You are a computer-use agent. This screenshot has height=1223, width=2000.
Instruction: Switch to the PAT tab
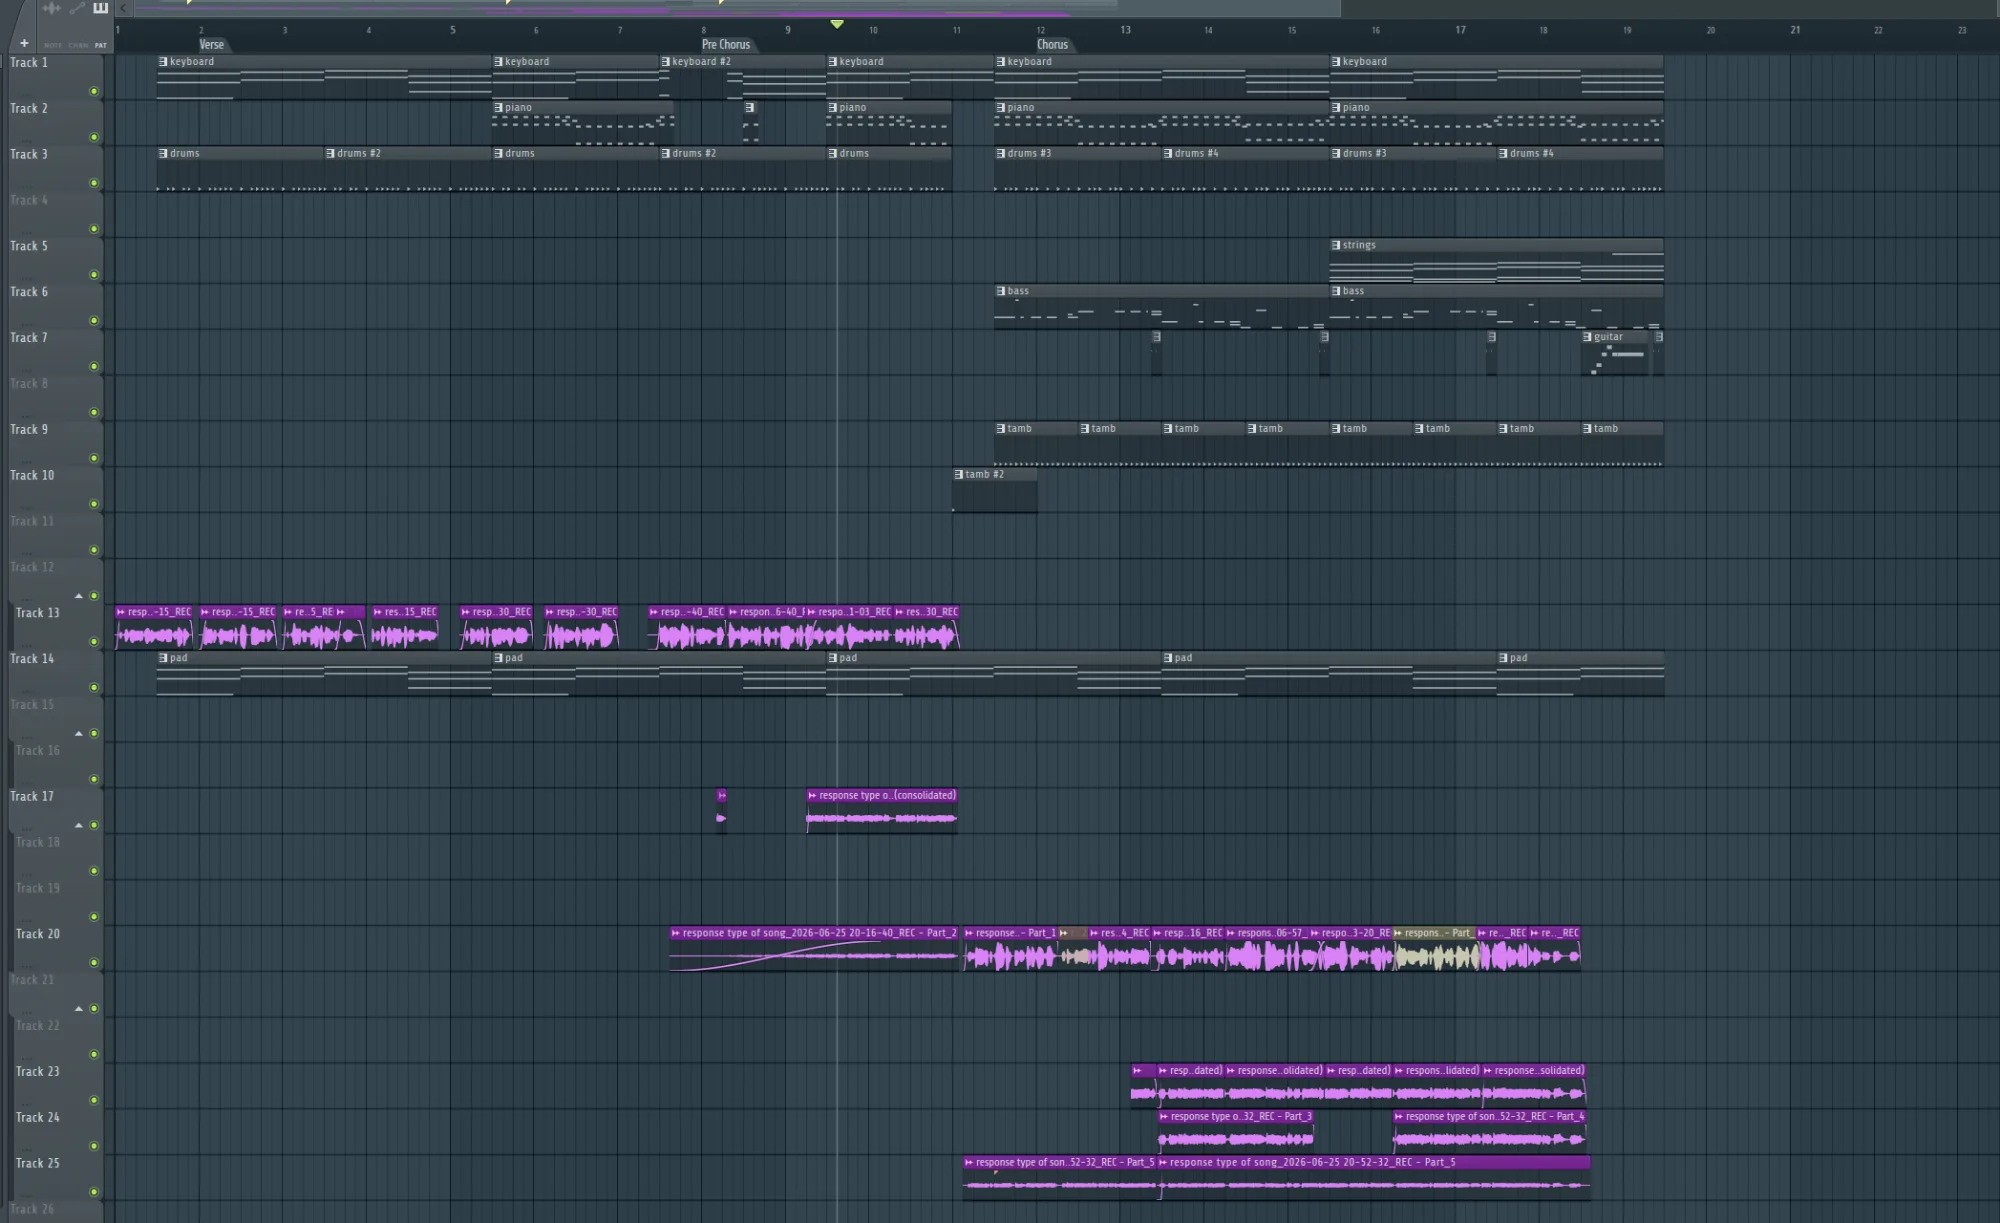pyautogui.click(x=100, y=45)
